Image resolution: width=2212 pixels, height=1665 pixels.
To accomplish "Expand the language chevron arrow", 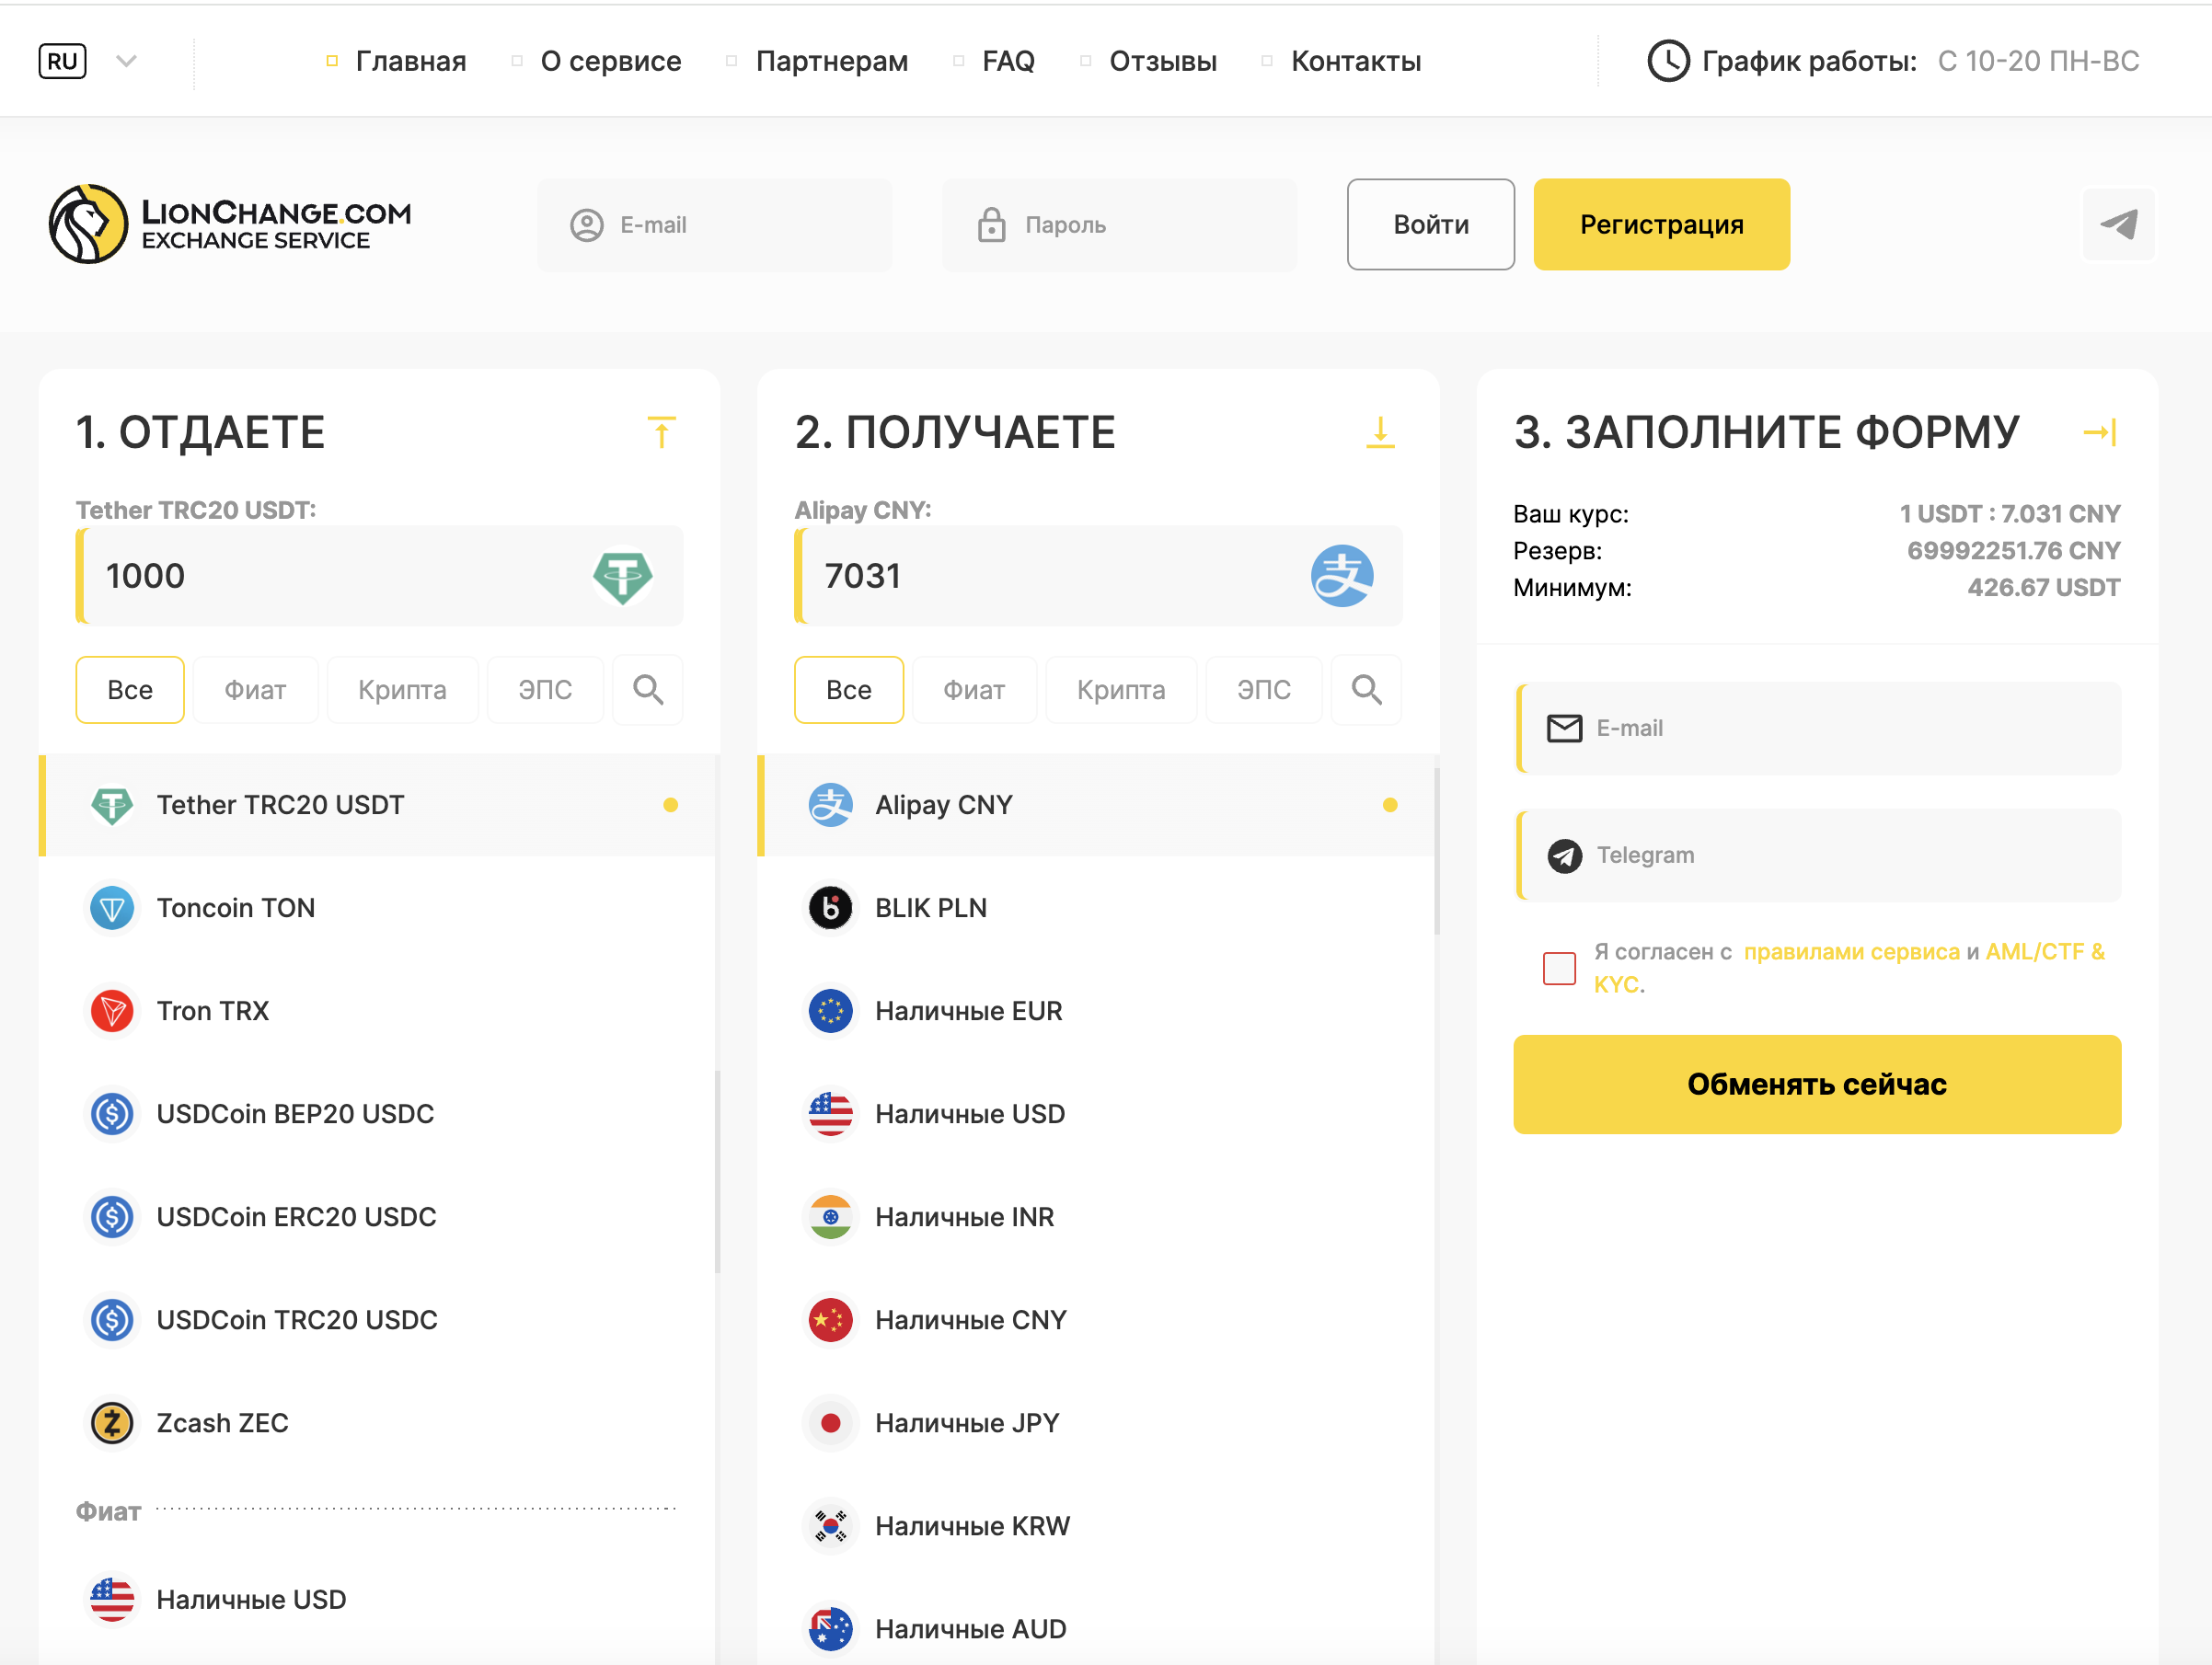I will coord(126,61).
